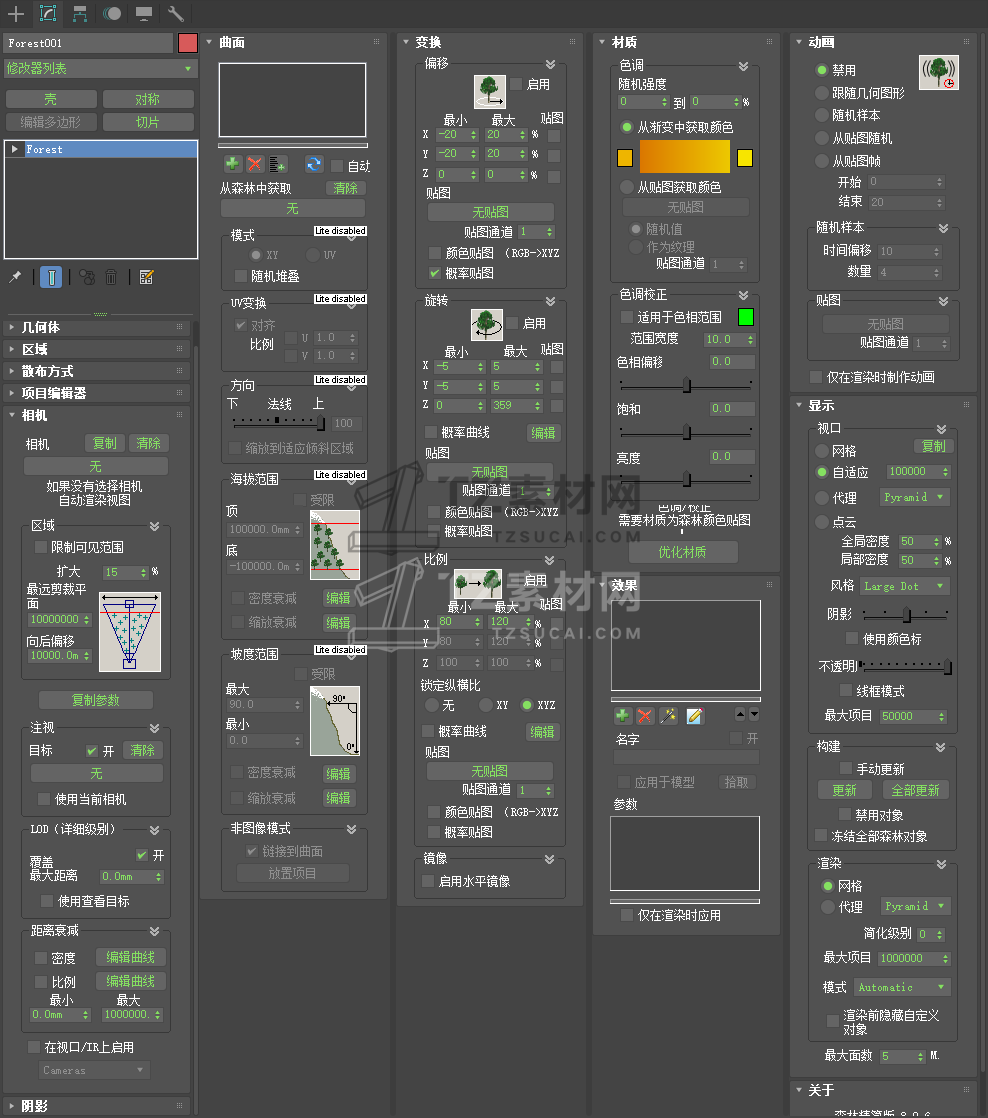Click the animated tree icon in 动画
This screenshot has width=988, height=1118.
939,73
